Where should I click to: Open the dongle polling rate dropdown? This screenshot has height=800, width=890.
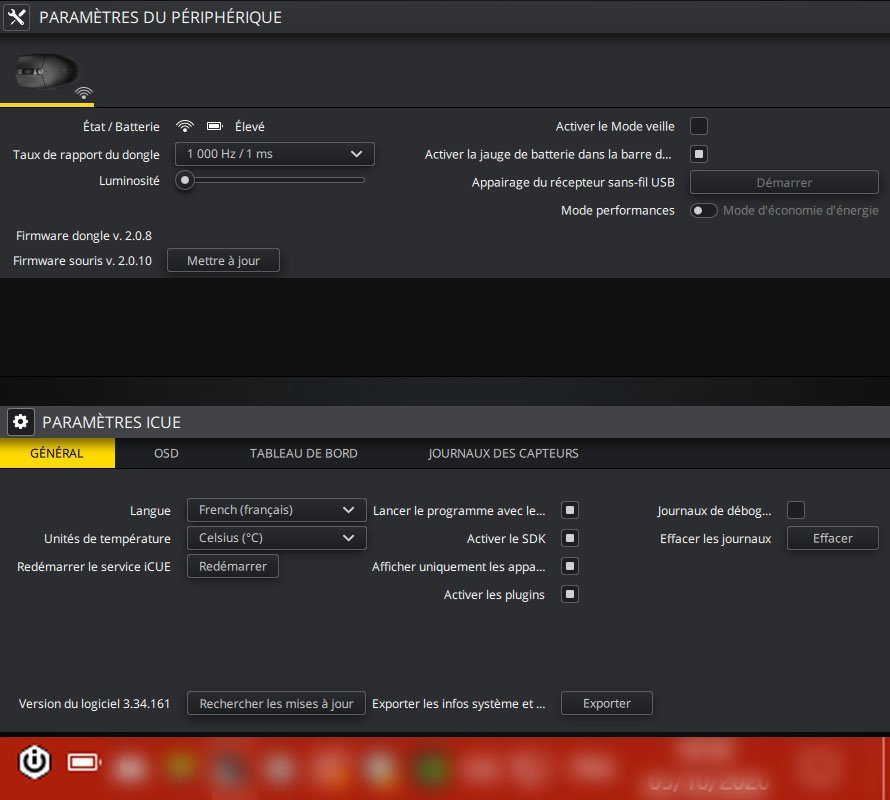point(274,154)
